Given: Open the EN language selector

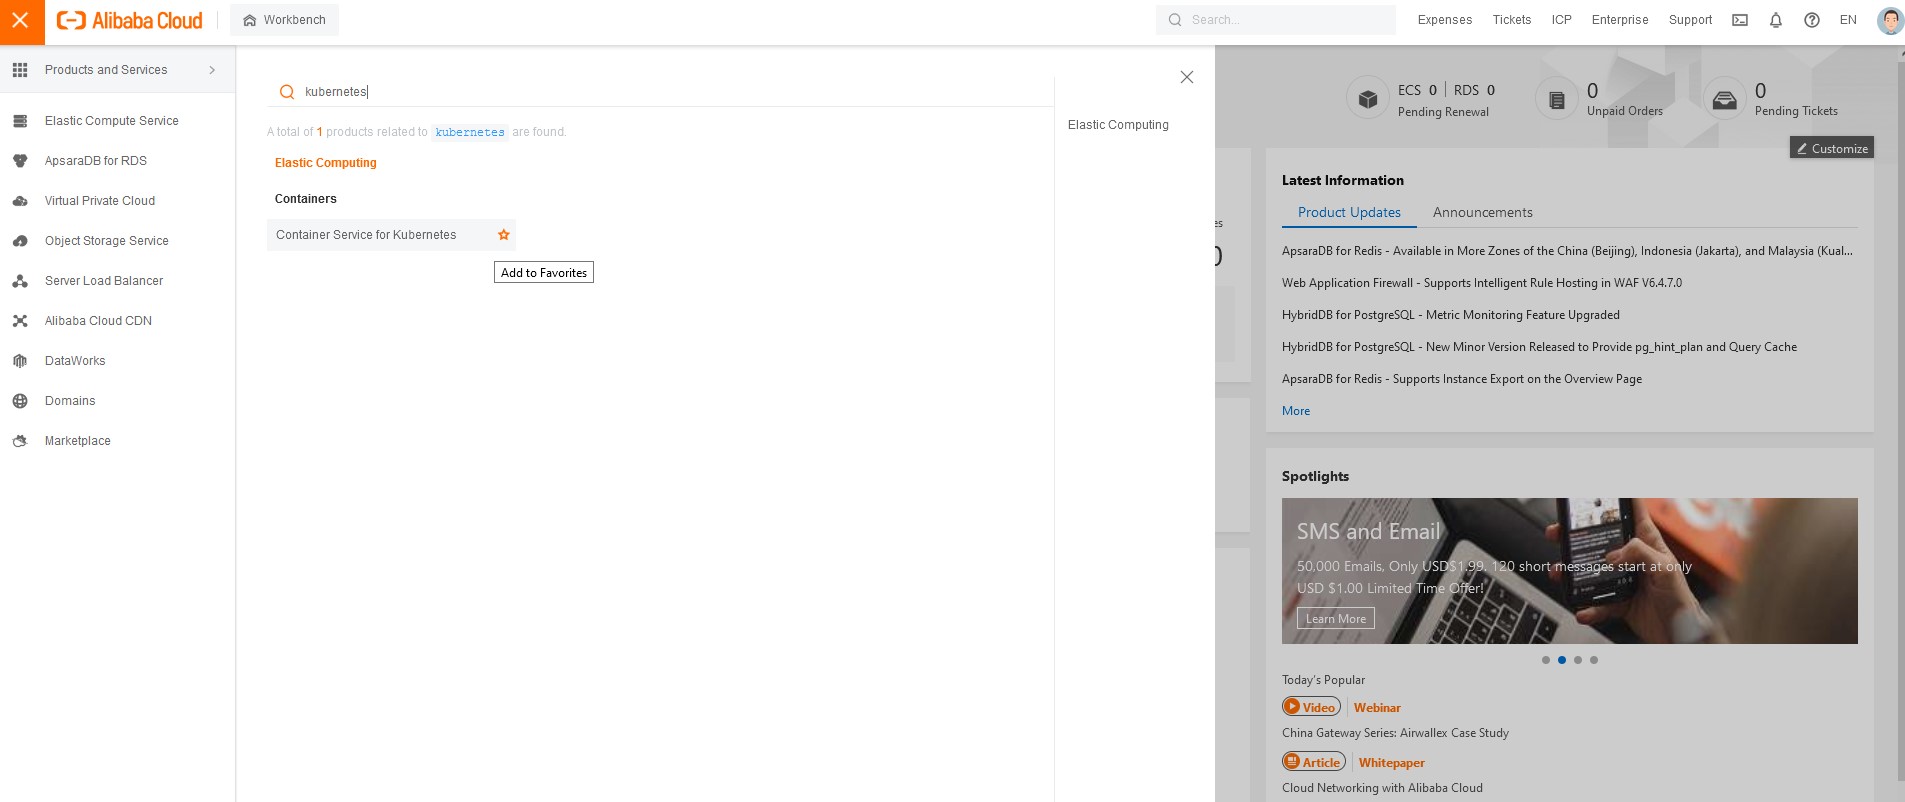Looking at the screenshot, I should tap(1848, 20).
